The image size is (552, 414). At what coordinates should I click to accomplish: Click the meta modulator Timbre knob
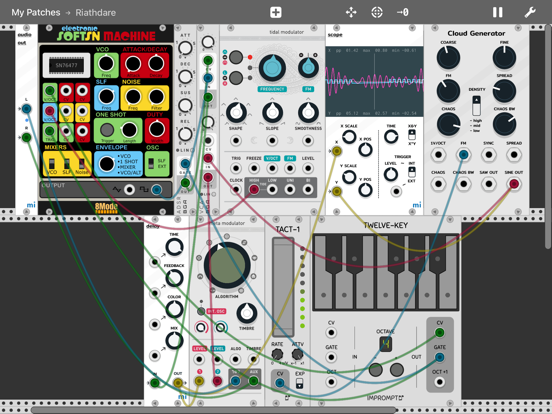click(246, 313)
